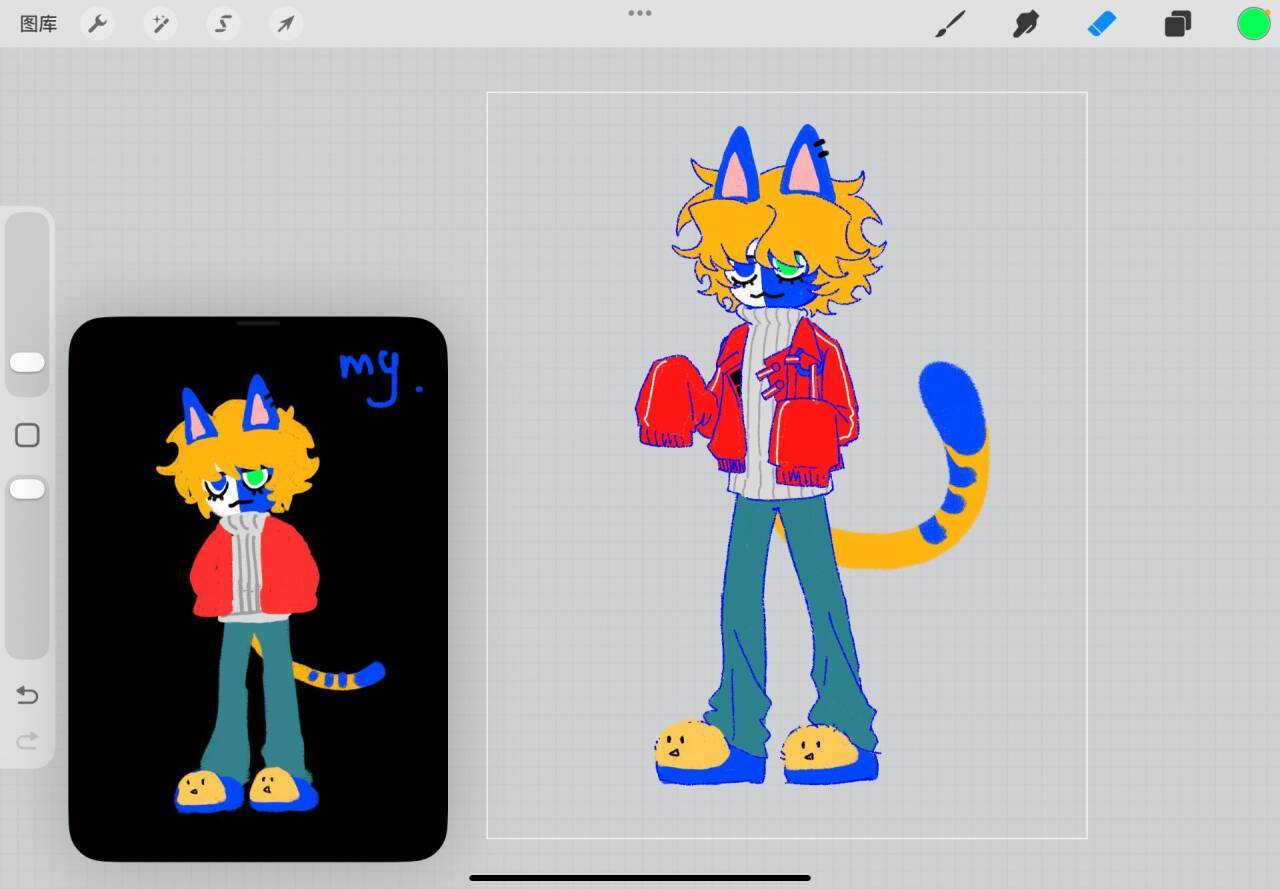Redo the last undone action
Image resolution: width=1280 pixels, height=889 pixels.
27,740
